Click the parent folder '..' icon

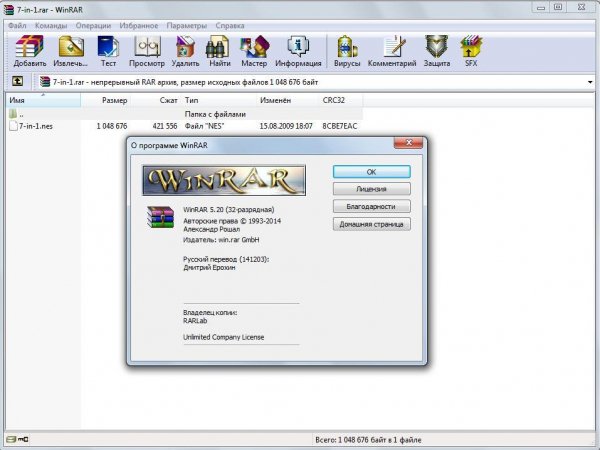(13, 114)
